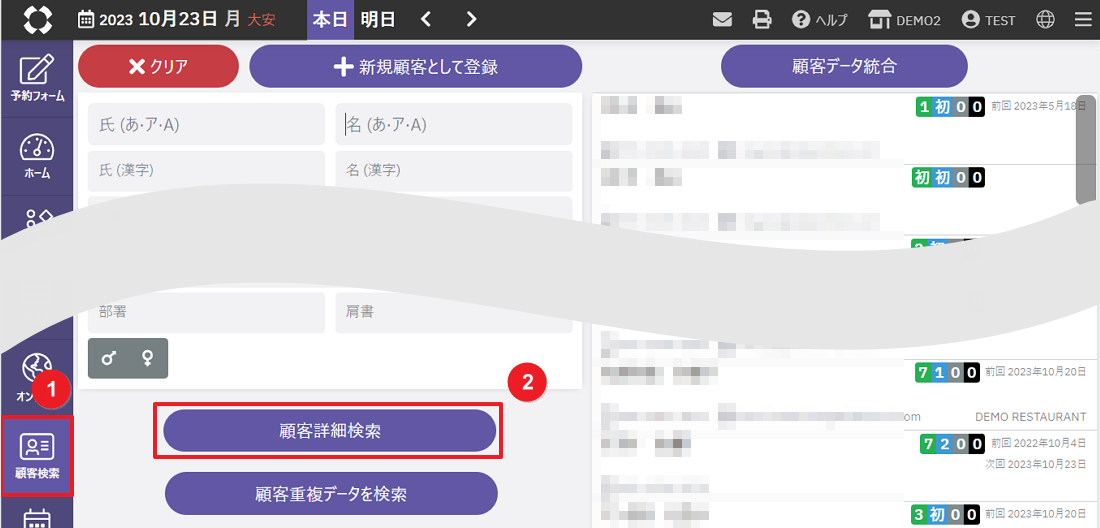Open the hamburger menu icon
1100x528 pixels.
1082,20
